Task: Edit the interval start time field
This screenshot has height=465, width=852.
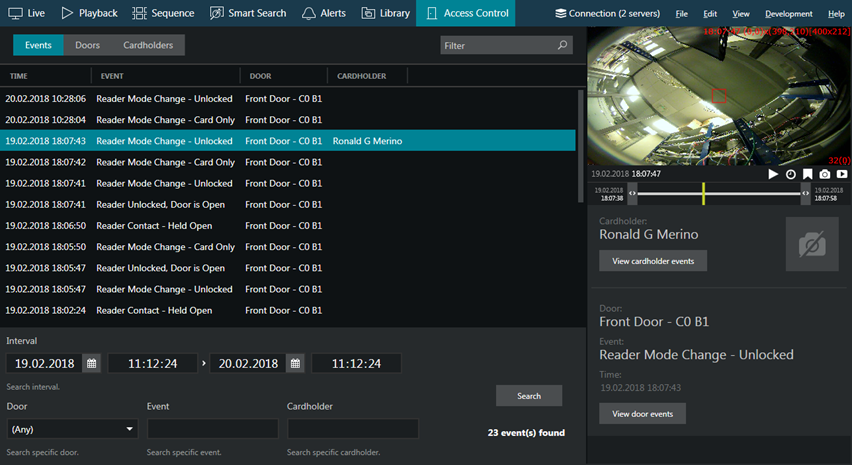Action: (x=153, y=363)
